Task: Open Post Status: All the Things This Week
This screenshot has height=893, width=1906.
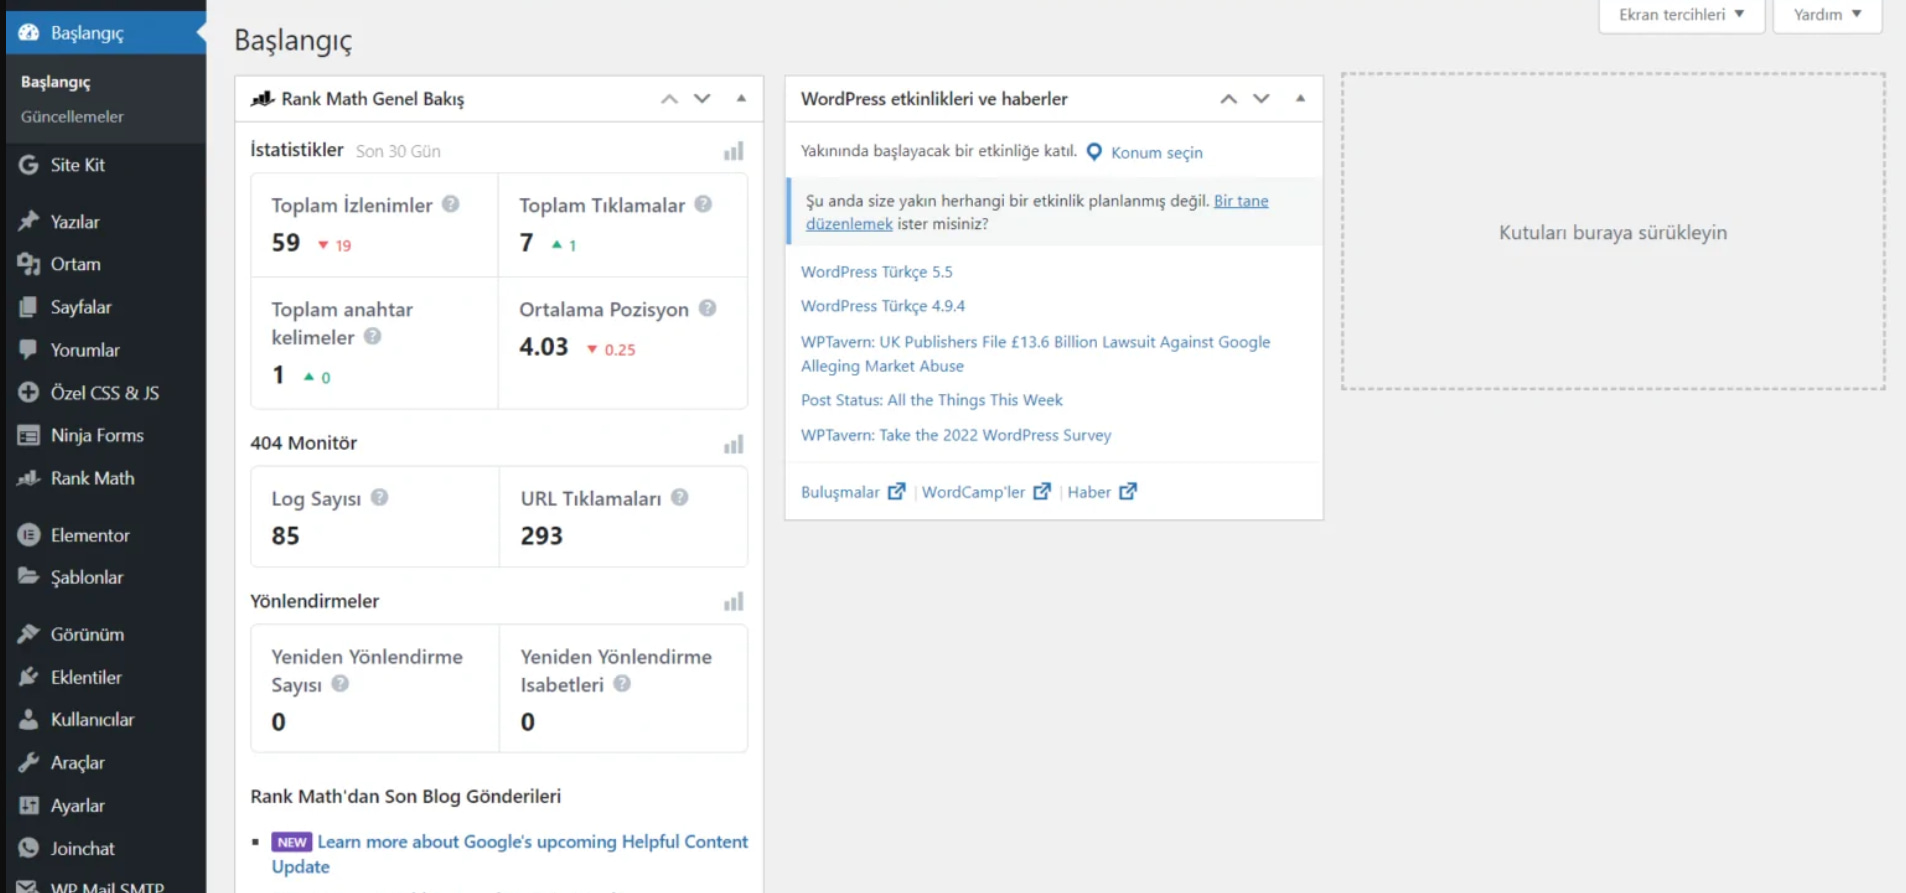Action: (931, 400)
